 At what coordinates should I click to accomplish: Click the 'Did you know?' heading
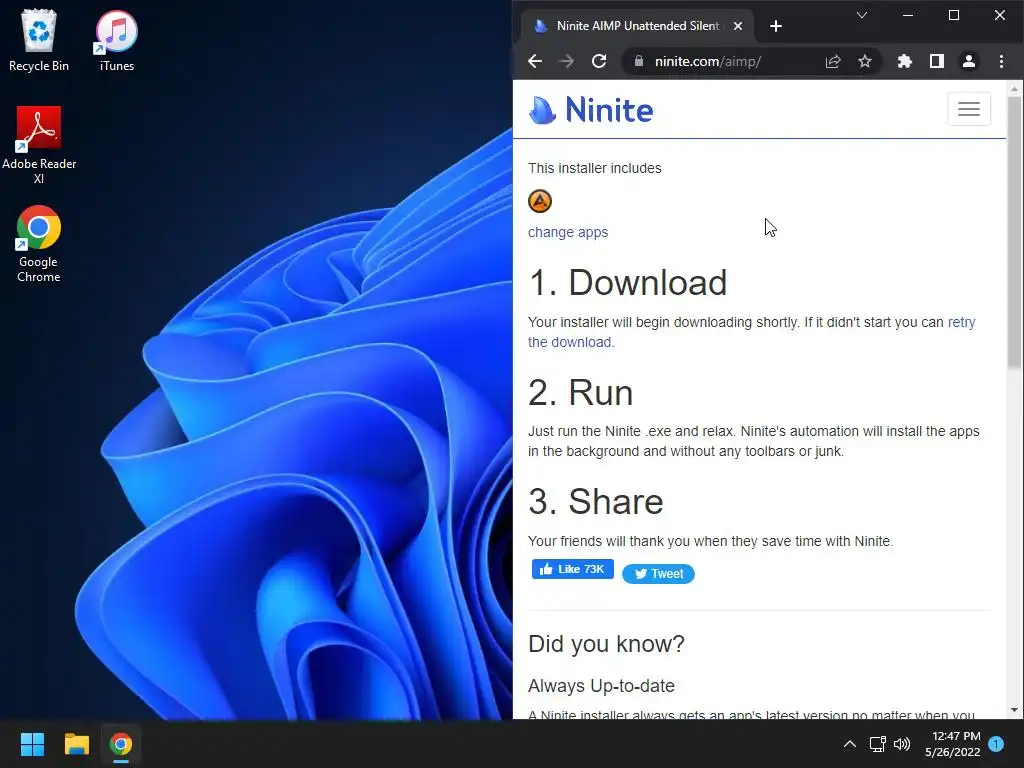tap(606, 644)
